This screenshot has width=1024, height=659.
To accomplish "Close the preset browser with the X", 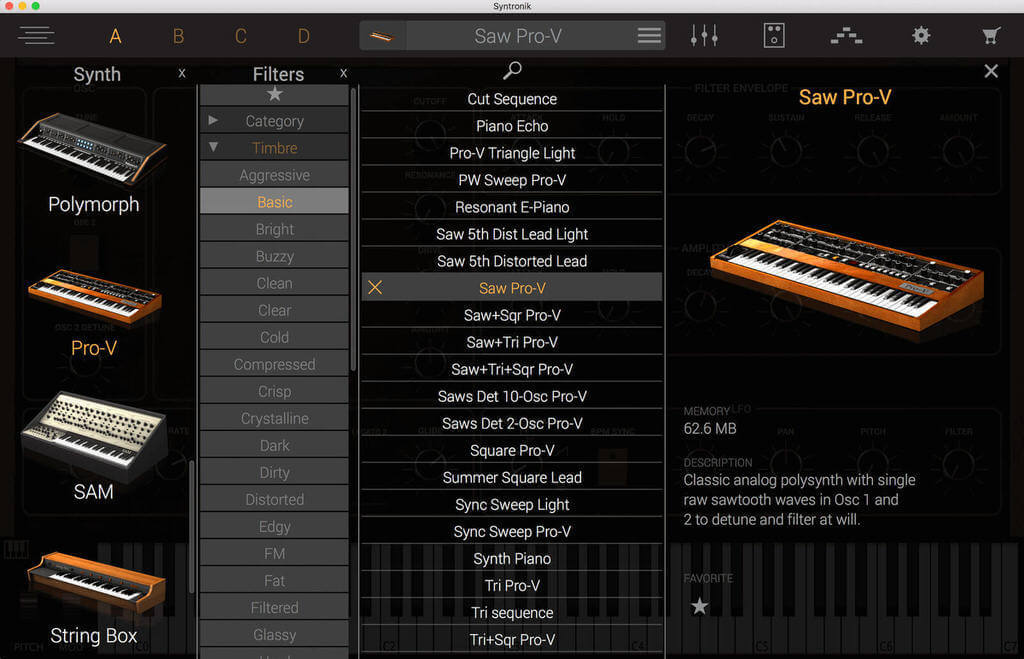I will coord(991,71).
